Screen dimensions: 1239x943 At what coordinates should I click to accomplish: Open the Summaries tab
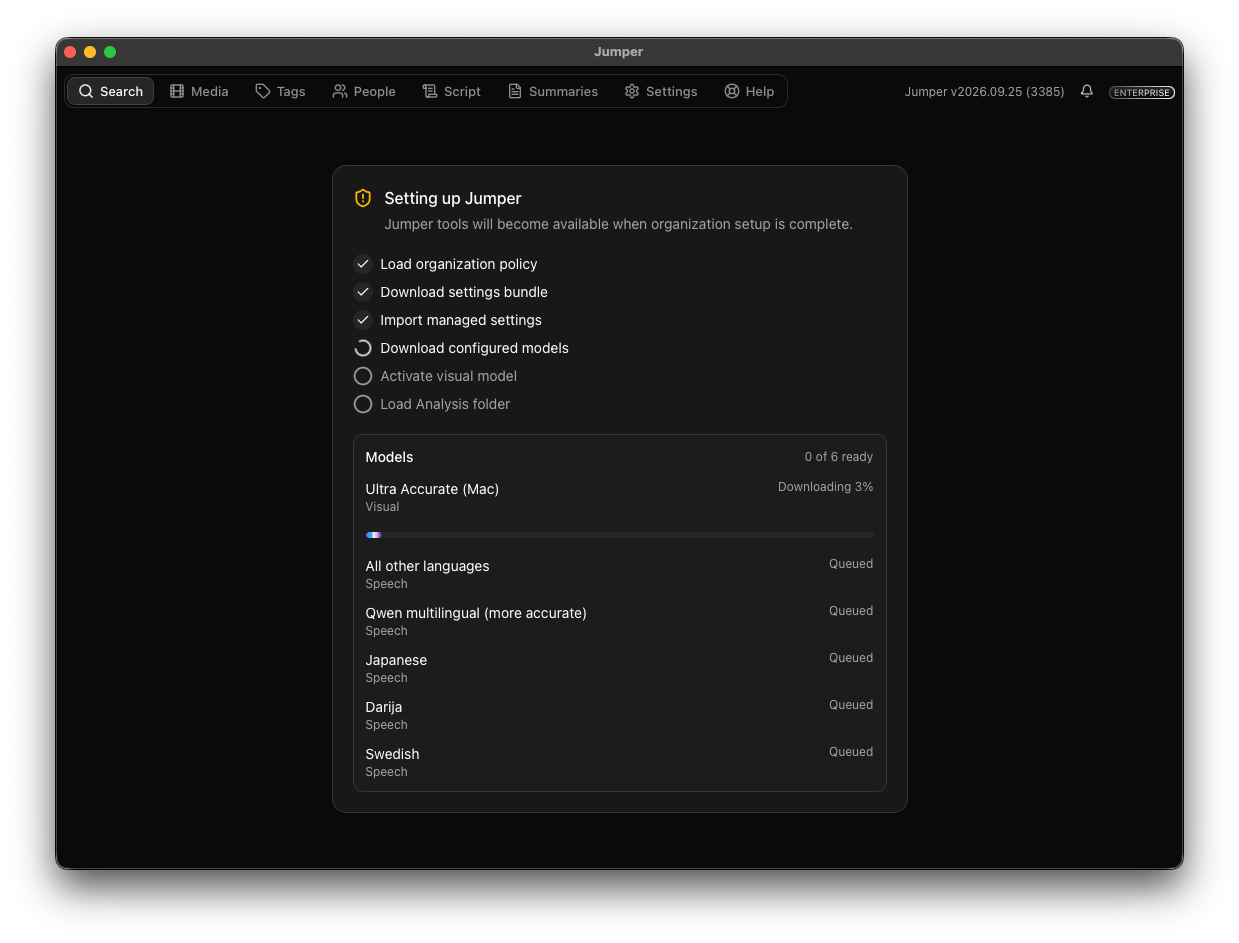(x=553, y=91)
